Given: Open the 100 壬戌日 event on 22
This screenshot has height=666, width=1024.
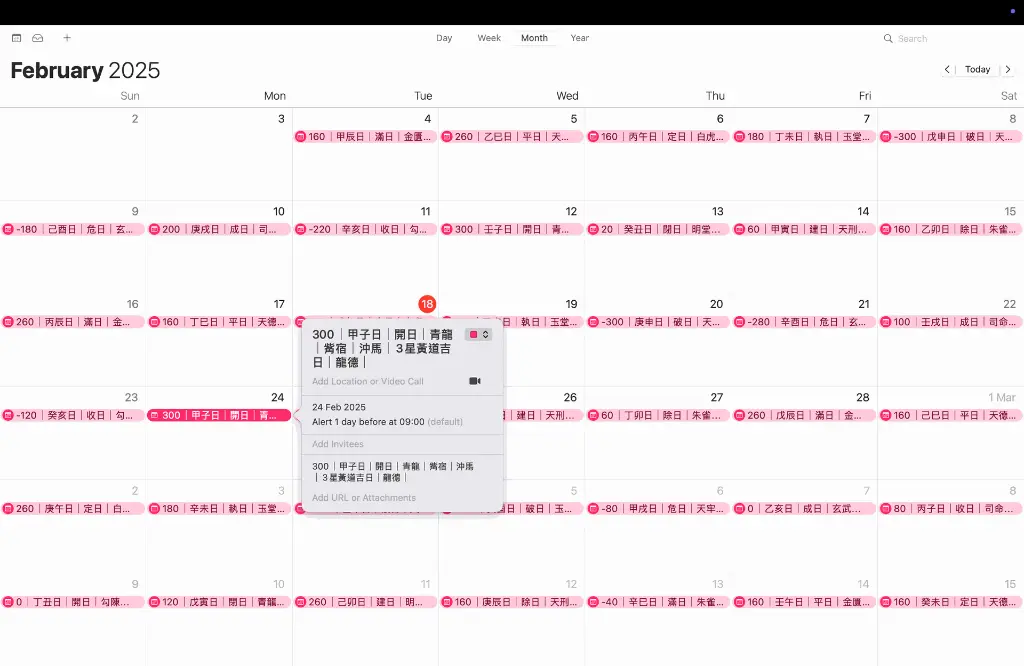Looking at the screenshot, I should (950, 322).
